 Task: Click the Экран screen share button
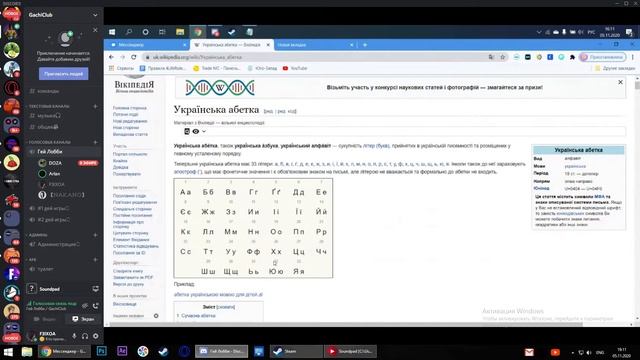click(83, 319)
